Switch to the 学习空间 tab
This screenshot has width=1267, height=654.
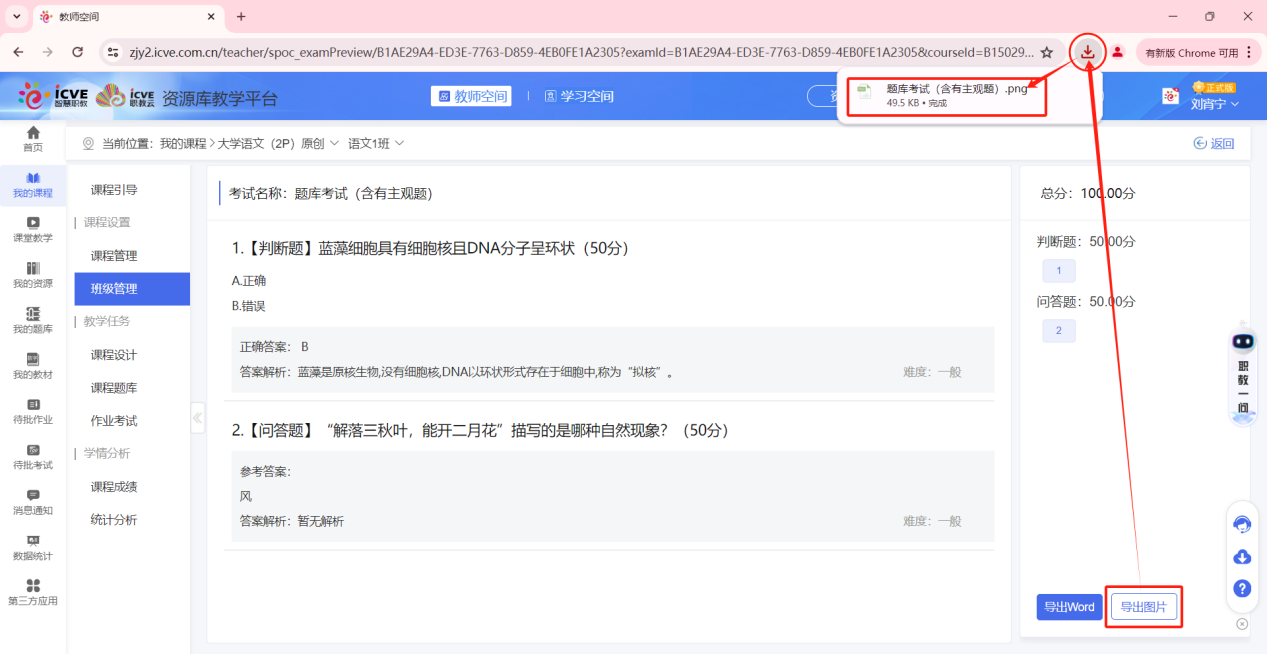coord(579,96)
